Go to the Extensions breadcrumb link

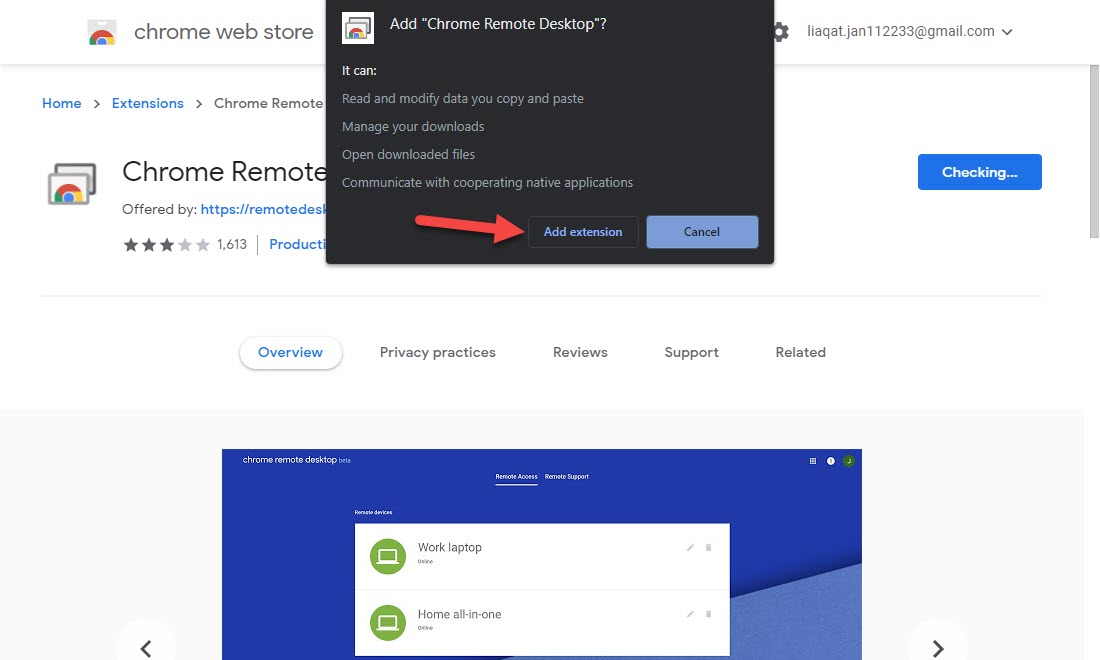click(x=148, y=103)
